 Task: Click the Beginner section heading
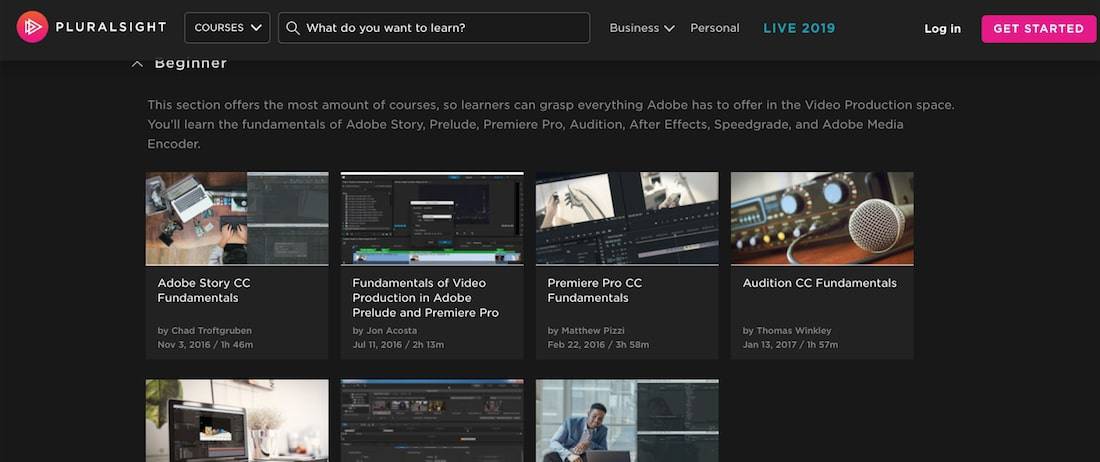[x=190, y=64]
